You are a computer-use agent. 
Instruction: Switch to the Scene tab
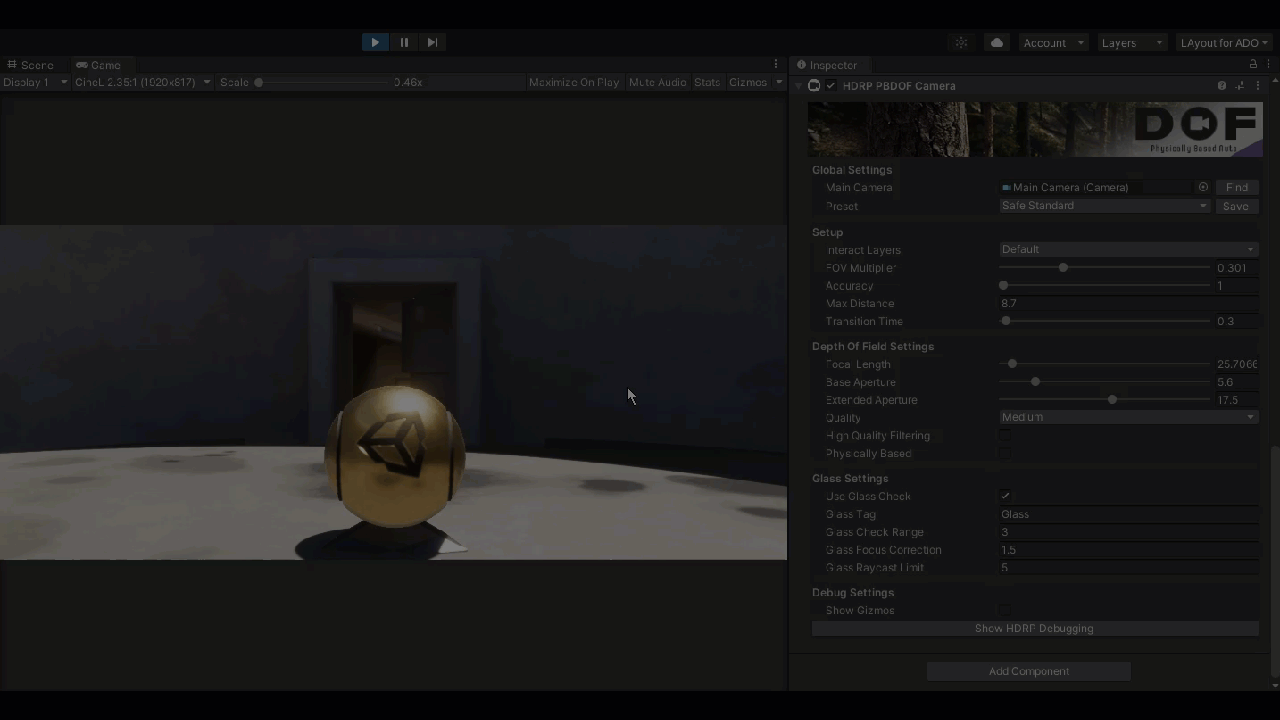click(31, 65)
